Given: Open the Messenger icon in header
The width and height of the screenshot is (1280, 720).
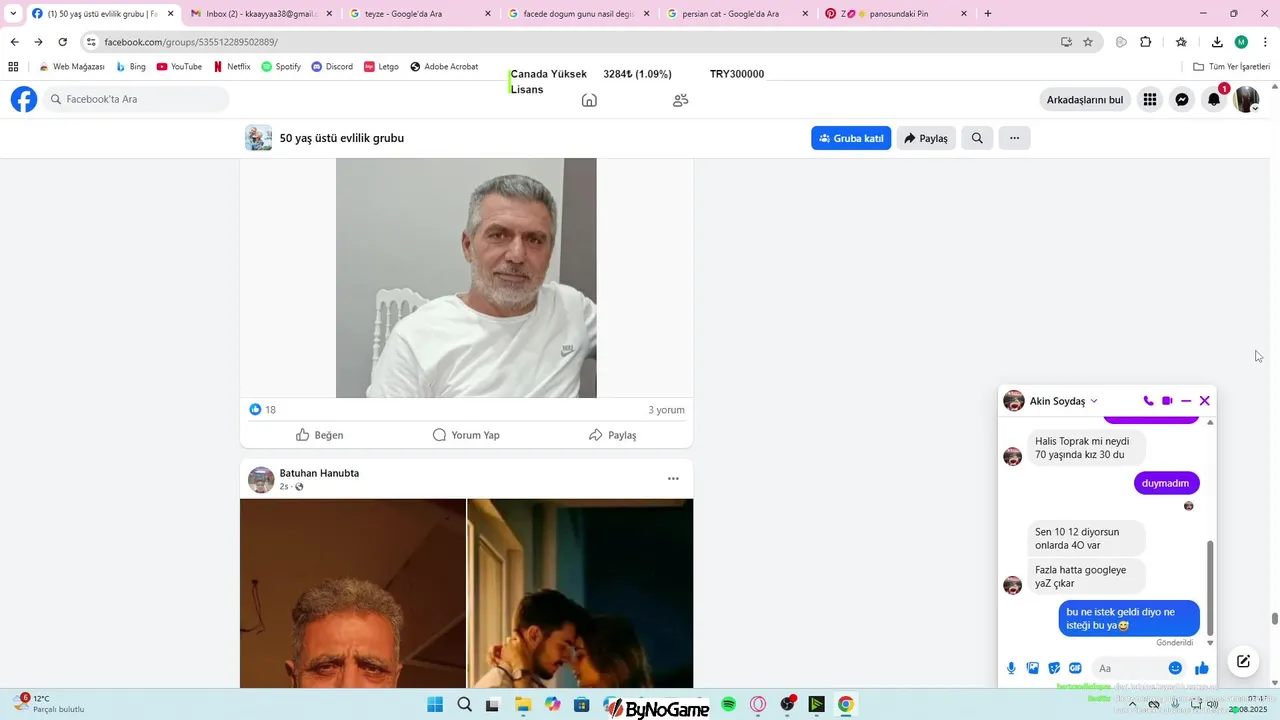Looking at the screenshot, I should (x=1182, y=99).
